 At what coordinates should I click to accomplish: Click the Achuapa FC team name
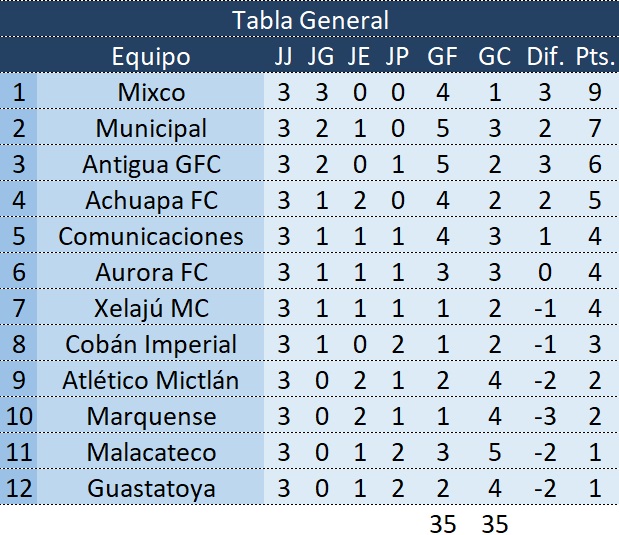151,200
